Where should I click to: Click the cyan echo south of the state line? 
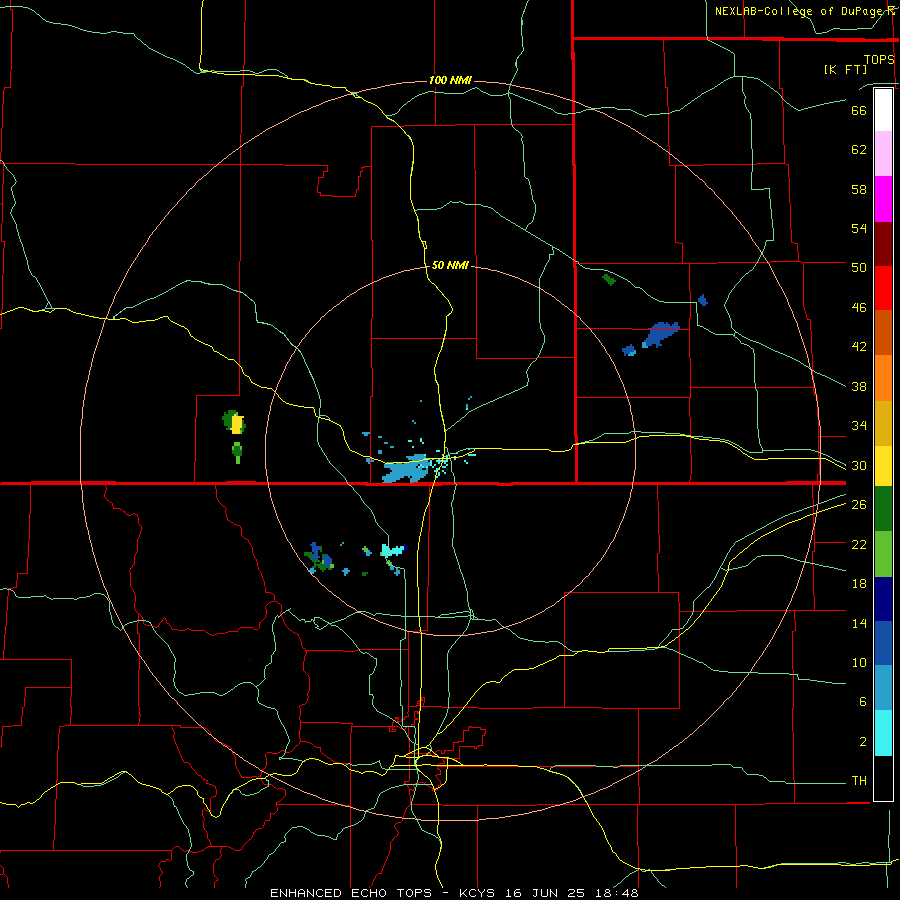tap(393, 551)
